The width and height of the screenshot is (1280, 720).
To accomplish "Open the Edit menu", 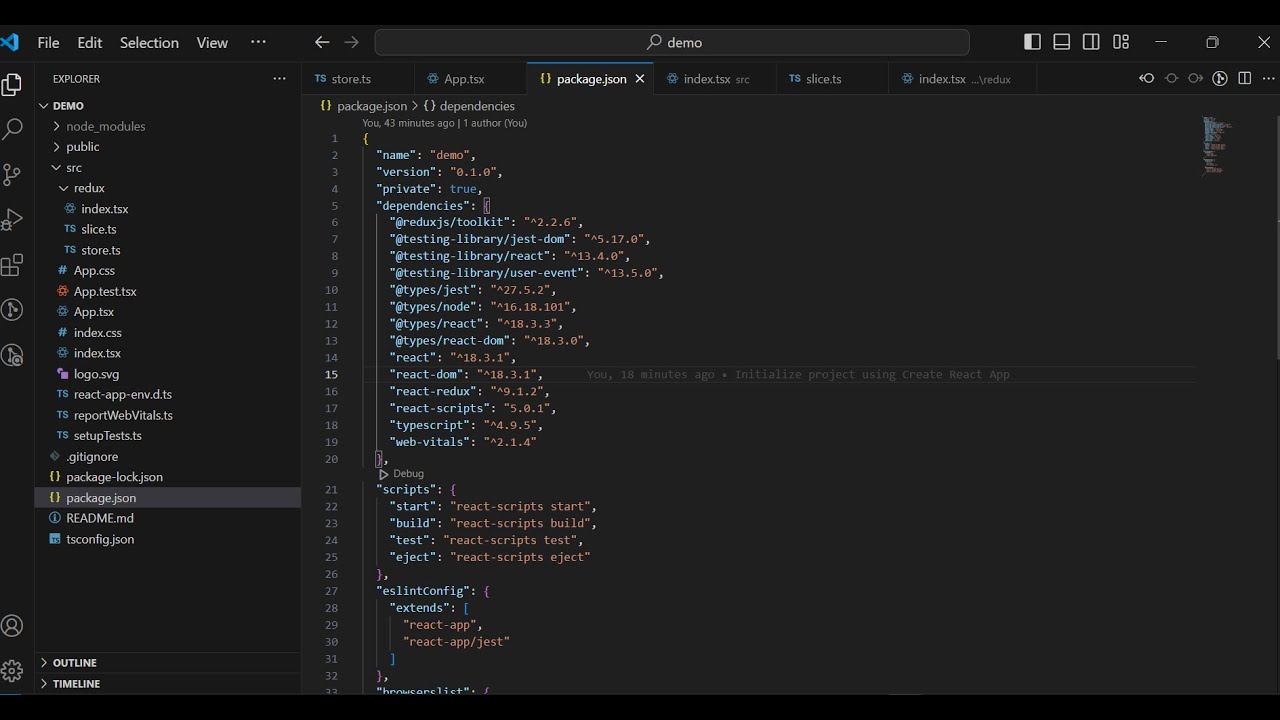I will click(x=90, y=42).
